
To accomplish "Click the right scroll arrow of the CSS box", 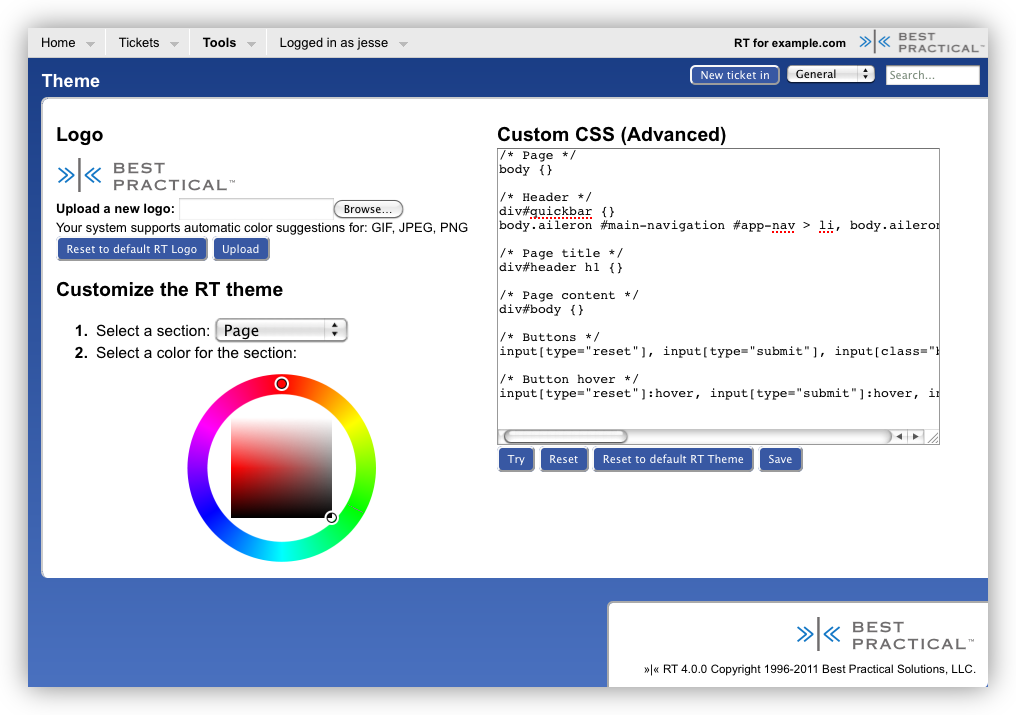I will tap(915, 436).
